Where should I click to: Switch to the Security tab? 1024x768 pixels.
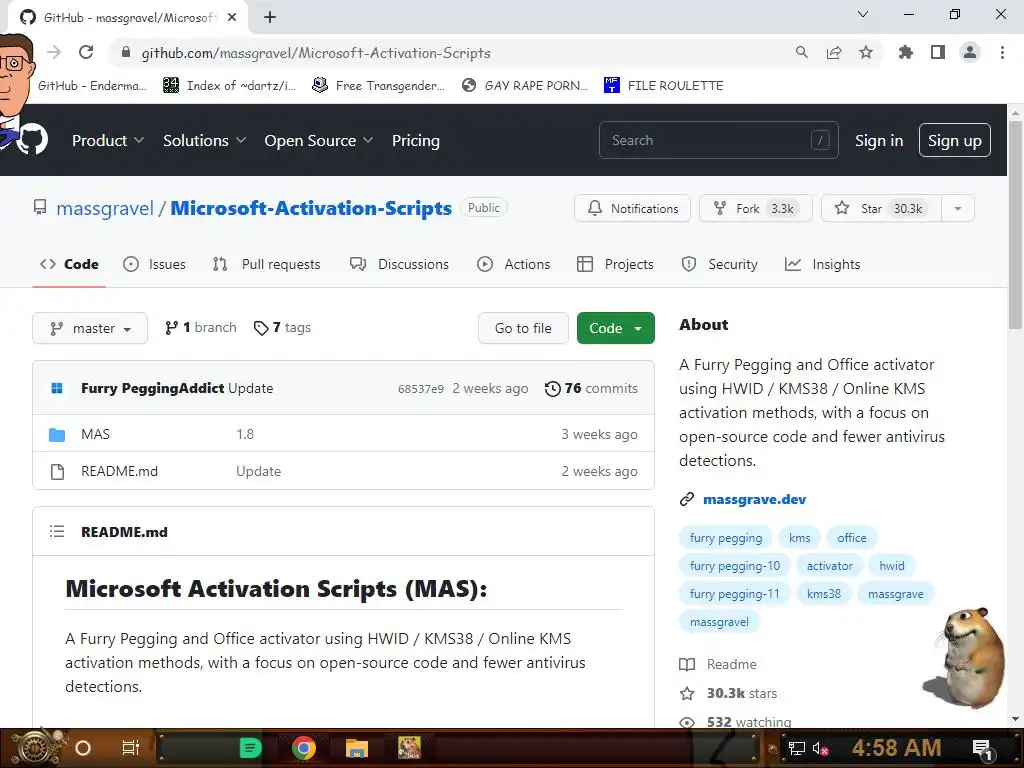720,264
